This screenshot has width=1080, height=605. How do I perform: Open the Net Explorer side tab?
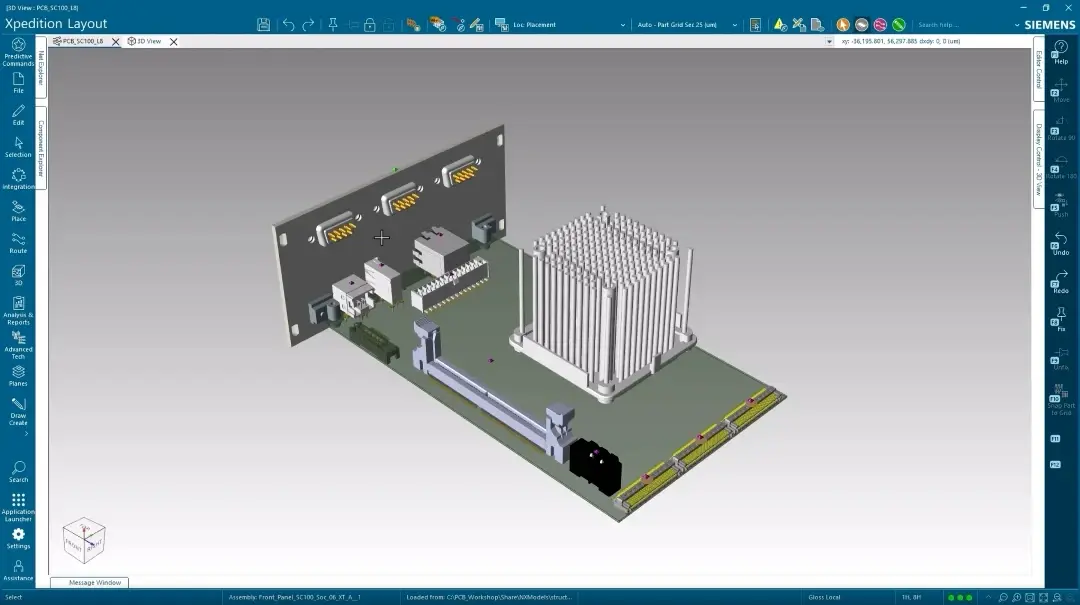(41, 68)
